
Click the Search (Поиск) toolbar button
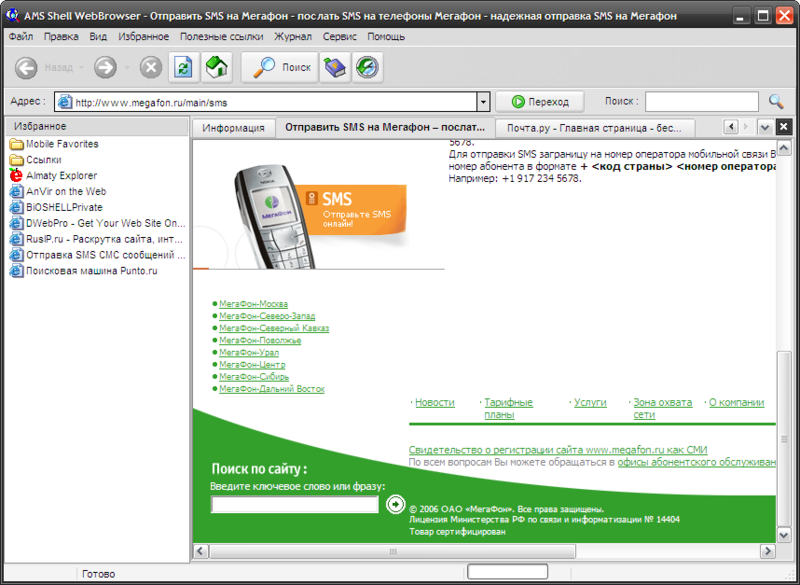point(280,67)
